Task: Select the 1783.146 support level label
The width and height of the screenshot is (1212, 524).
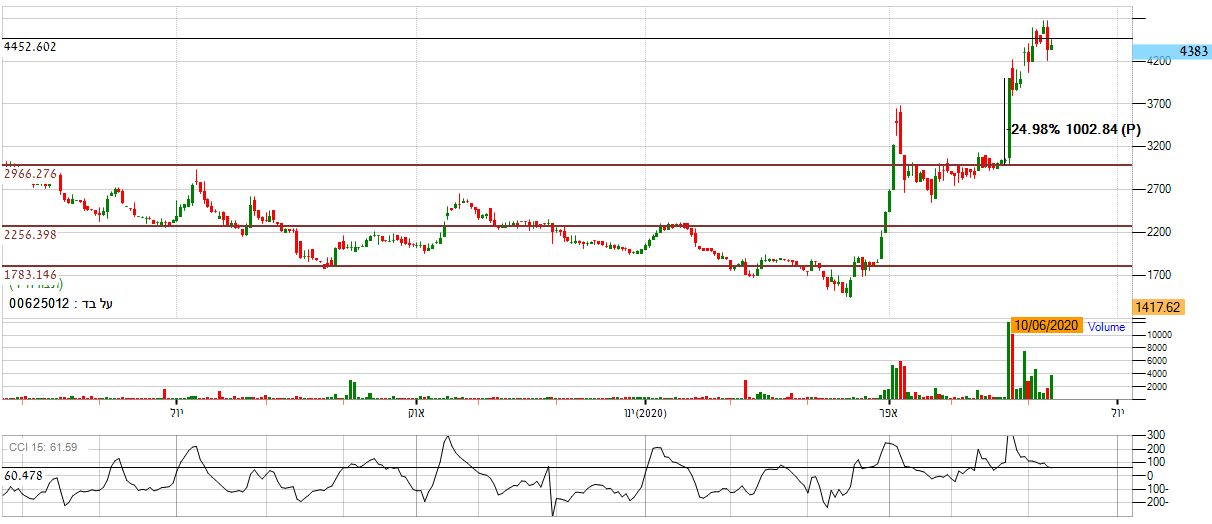Action: 32,274
